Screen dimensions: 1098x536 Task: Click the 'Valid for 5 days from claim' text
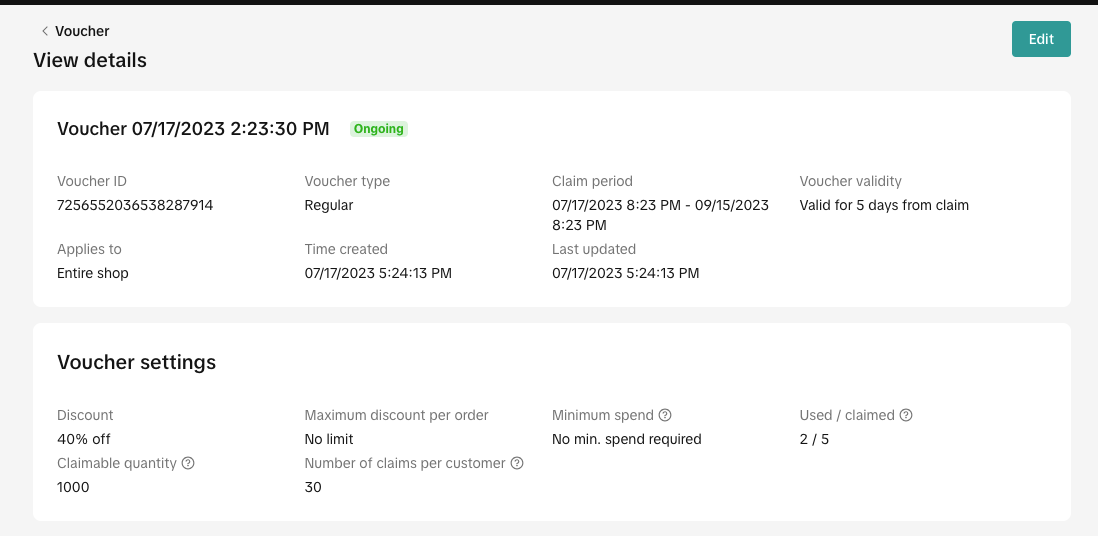(884, 205)
